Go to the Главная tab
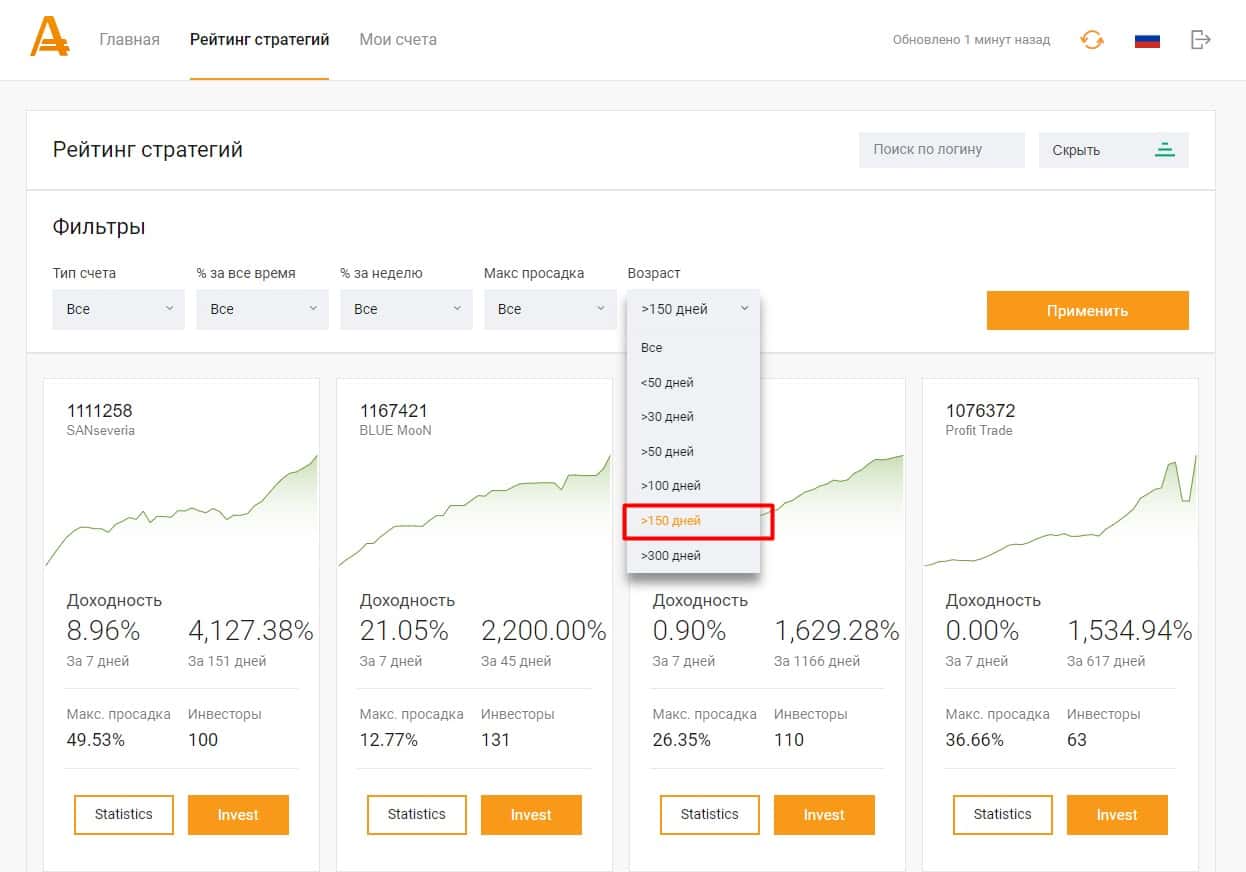Screen dimensions: 1246x872 click(129, 40)
